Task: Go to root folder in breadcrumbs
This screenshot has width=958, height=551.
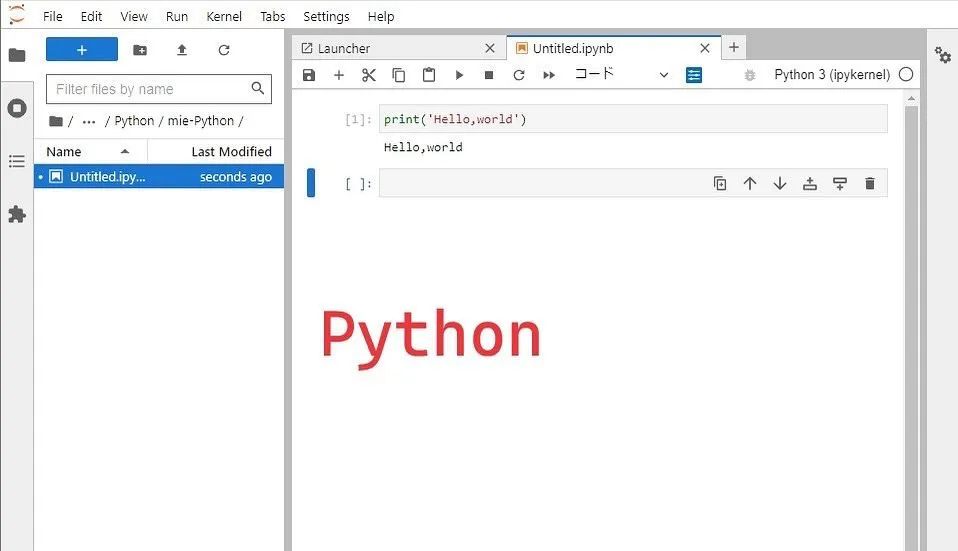Action: point(56,121)
